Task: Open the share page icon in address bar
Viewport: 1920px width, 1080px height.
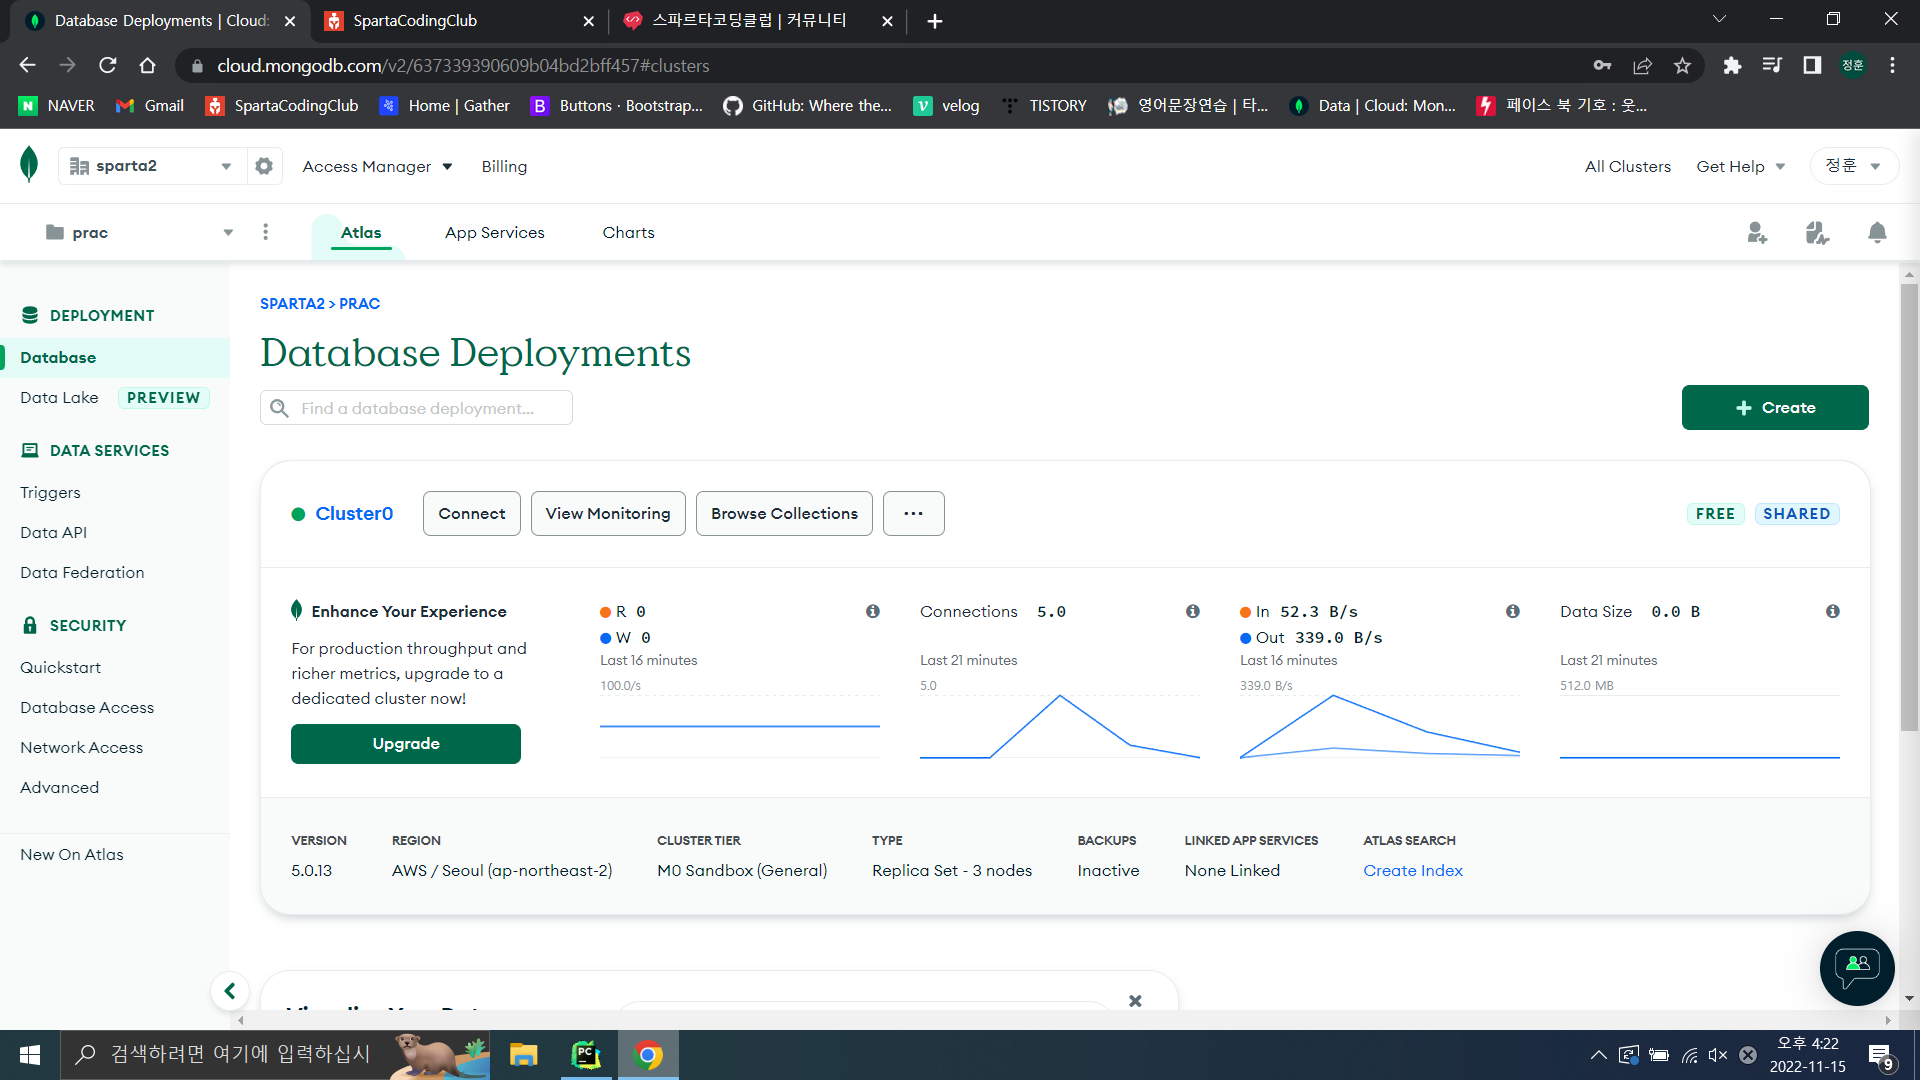Action: click(x=1642, y=66)
